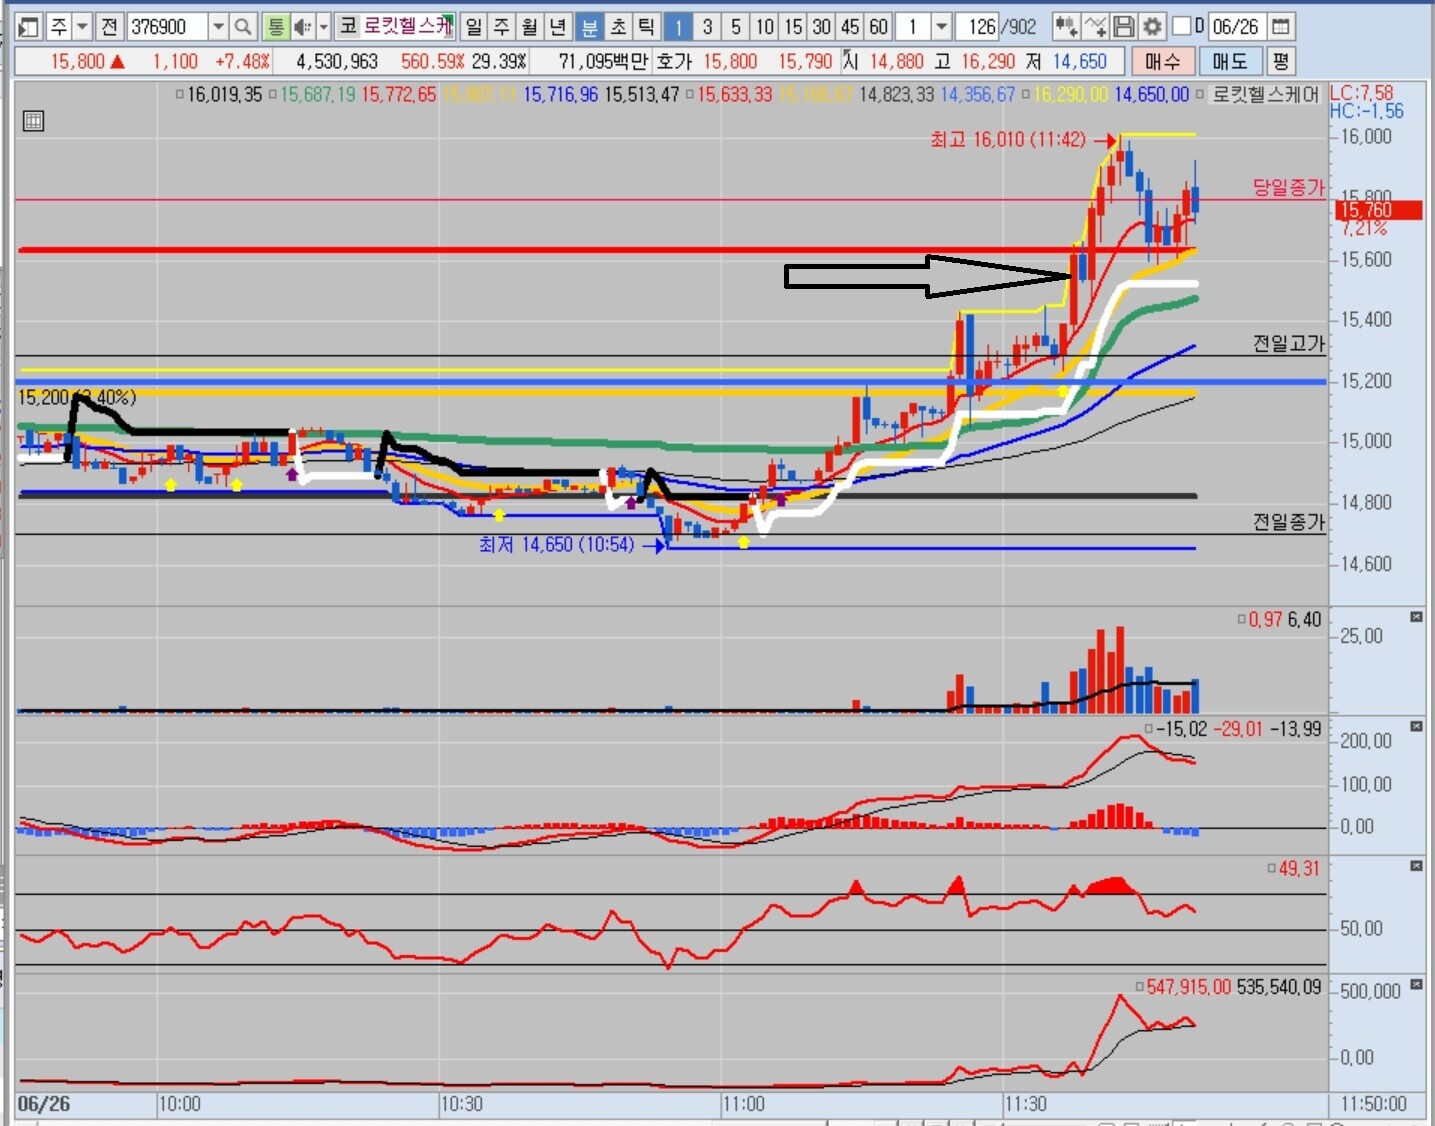Click the add candlestick chart icon
Image resolution: width=1435 pixels, height=1126 pixels.
pyautogui.click(x=1066, y=27)
